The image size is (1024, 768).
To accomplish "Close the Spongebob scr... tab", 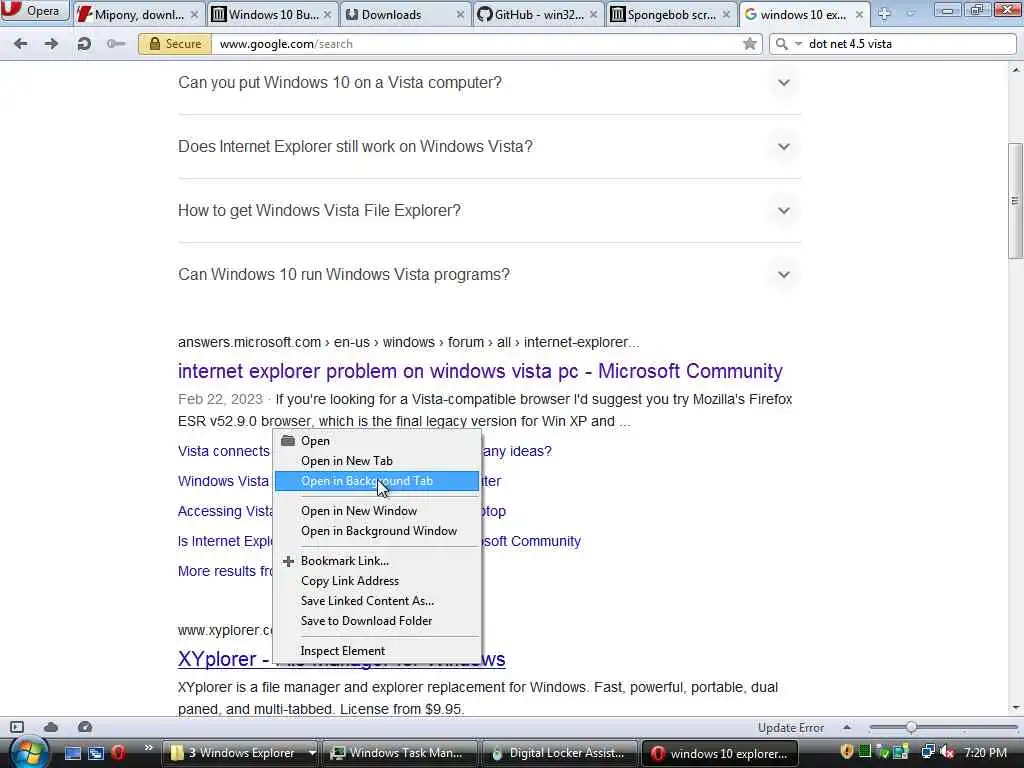I will click(726, 14).
